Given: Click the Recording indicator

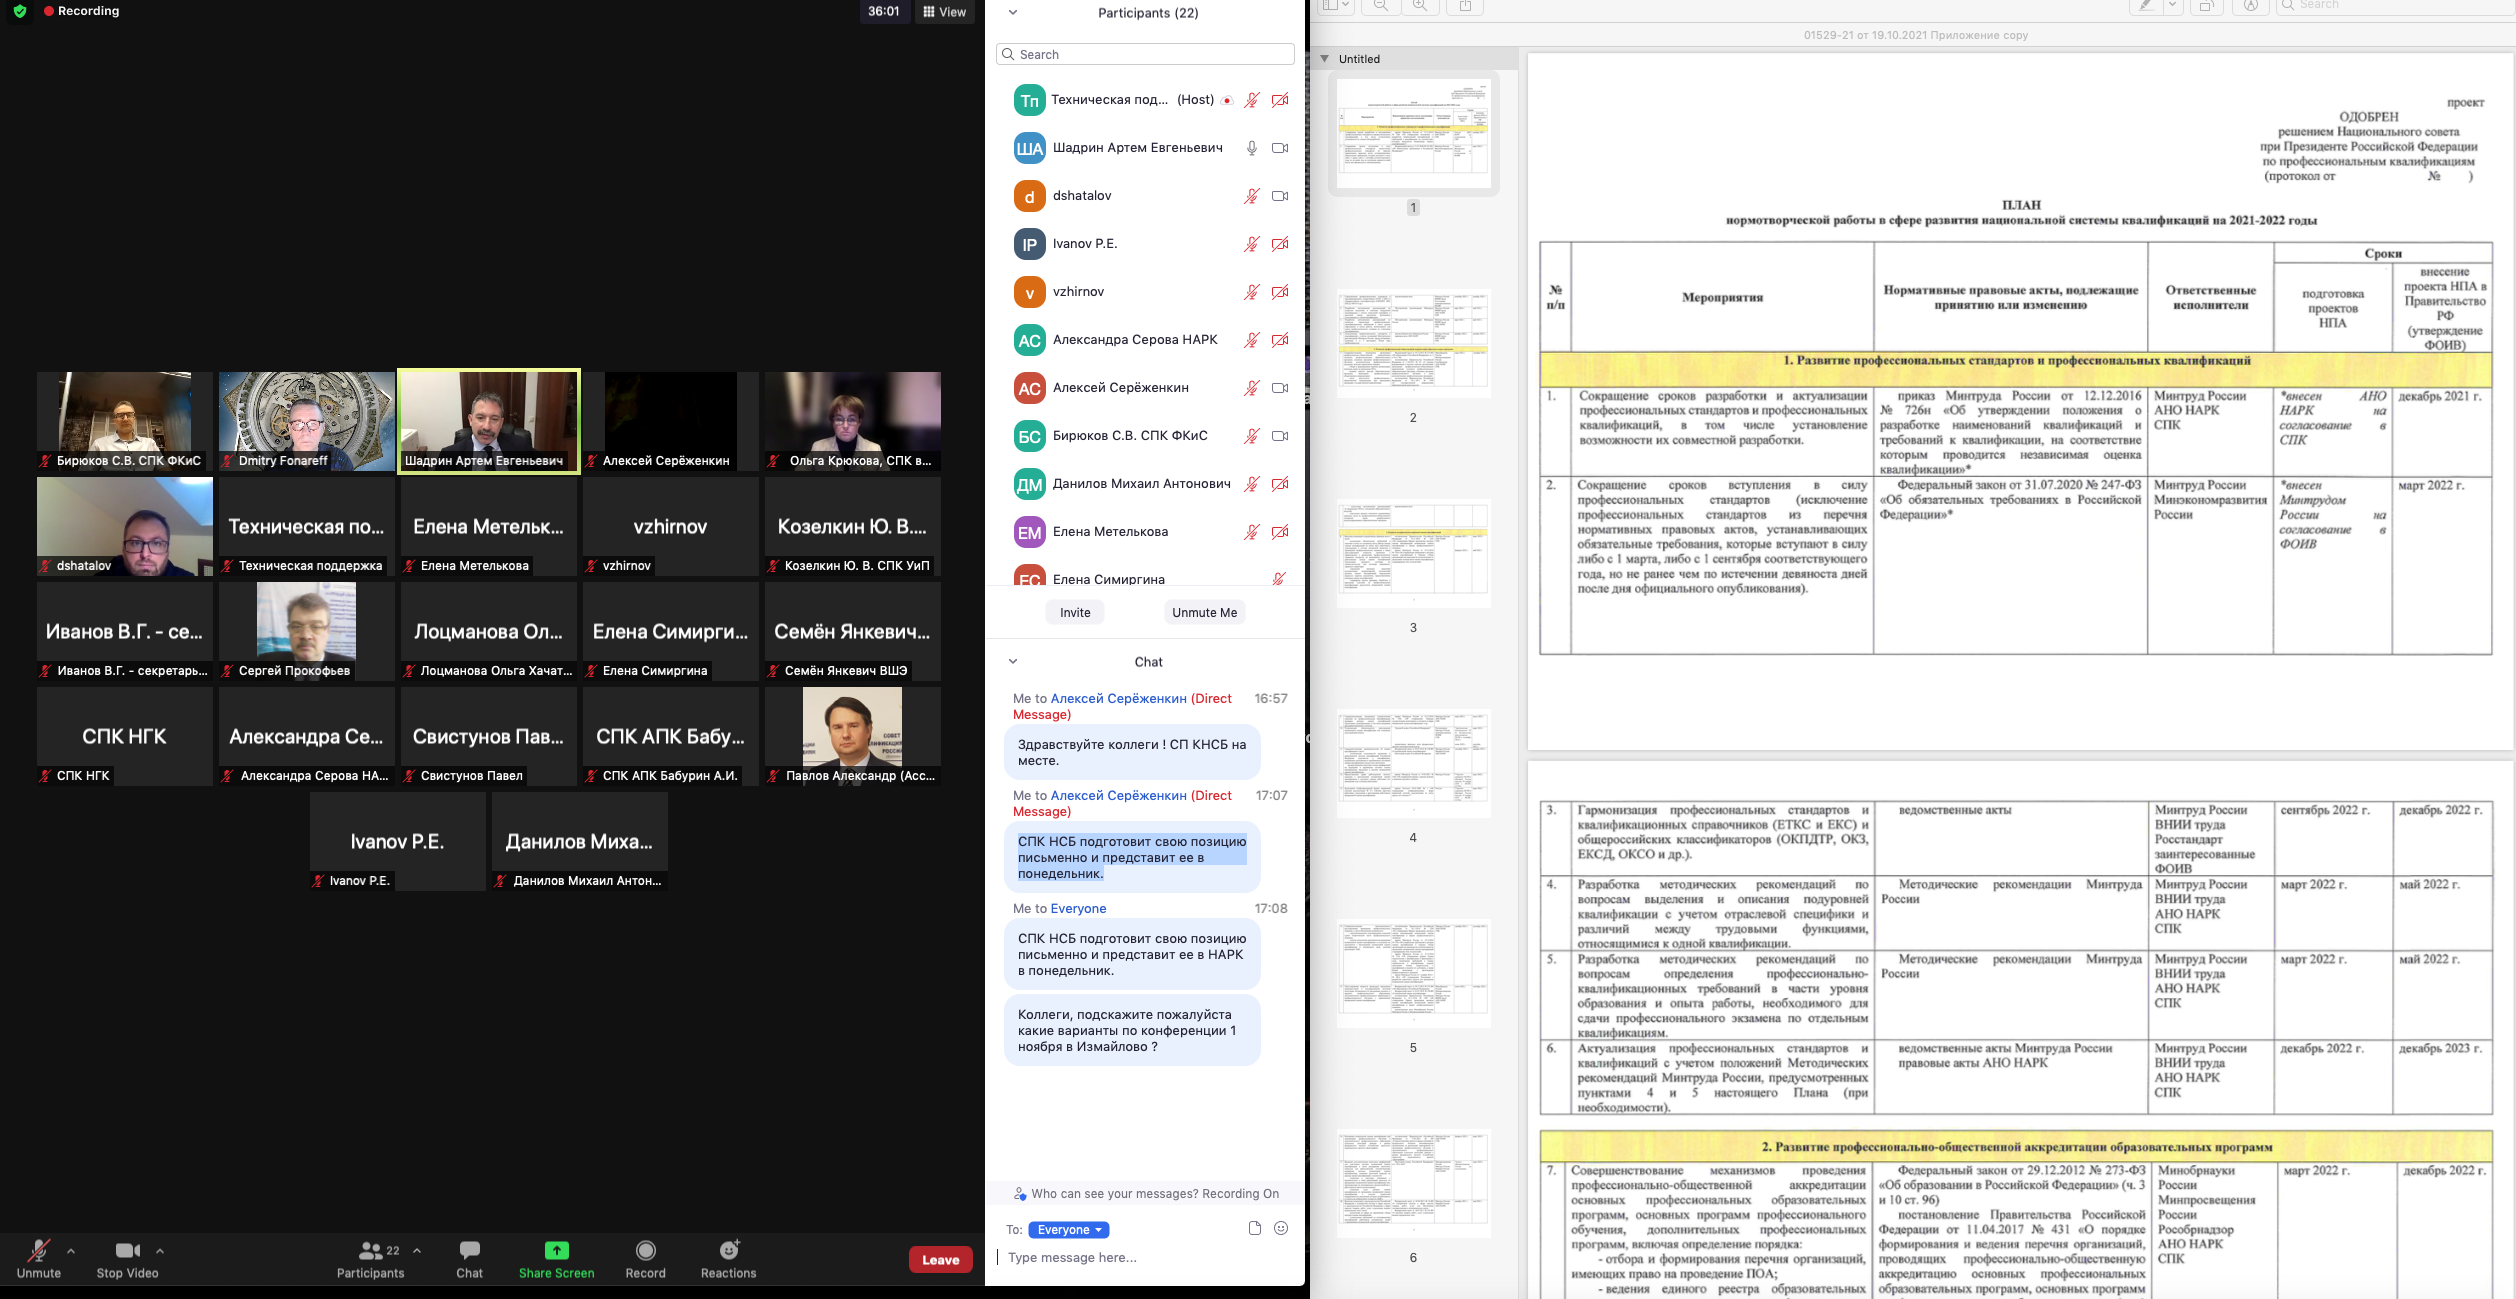Looking at the screenshot, I should coord(82,11).
